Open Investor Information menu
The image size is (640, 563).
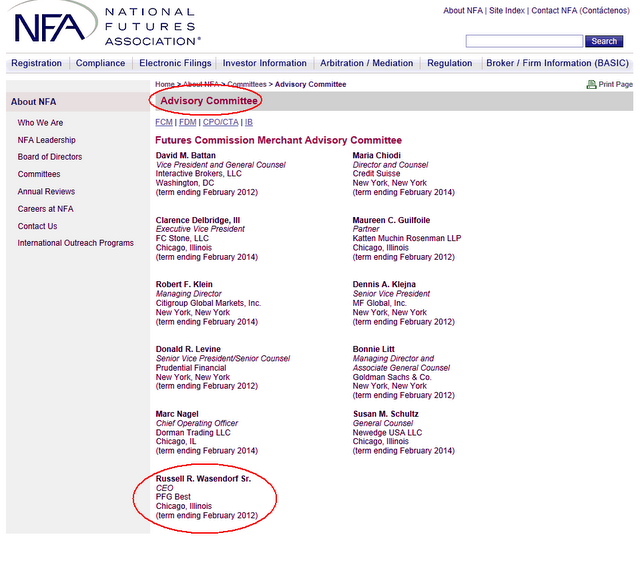(x=264, y=63)
